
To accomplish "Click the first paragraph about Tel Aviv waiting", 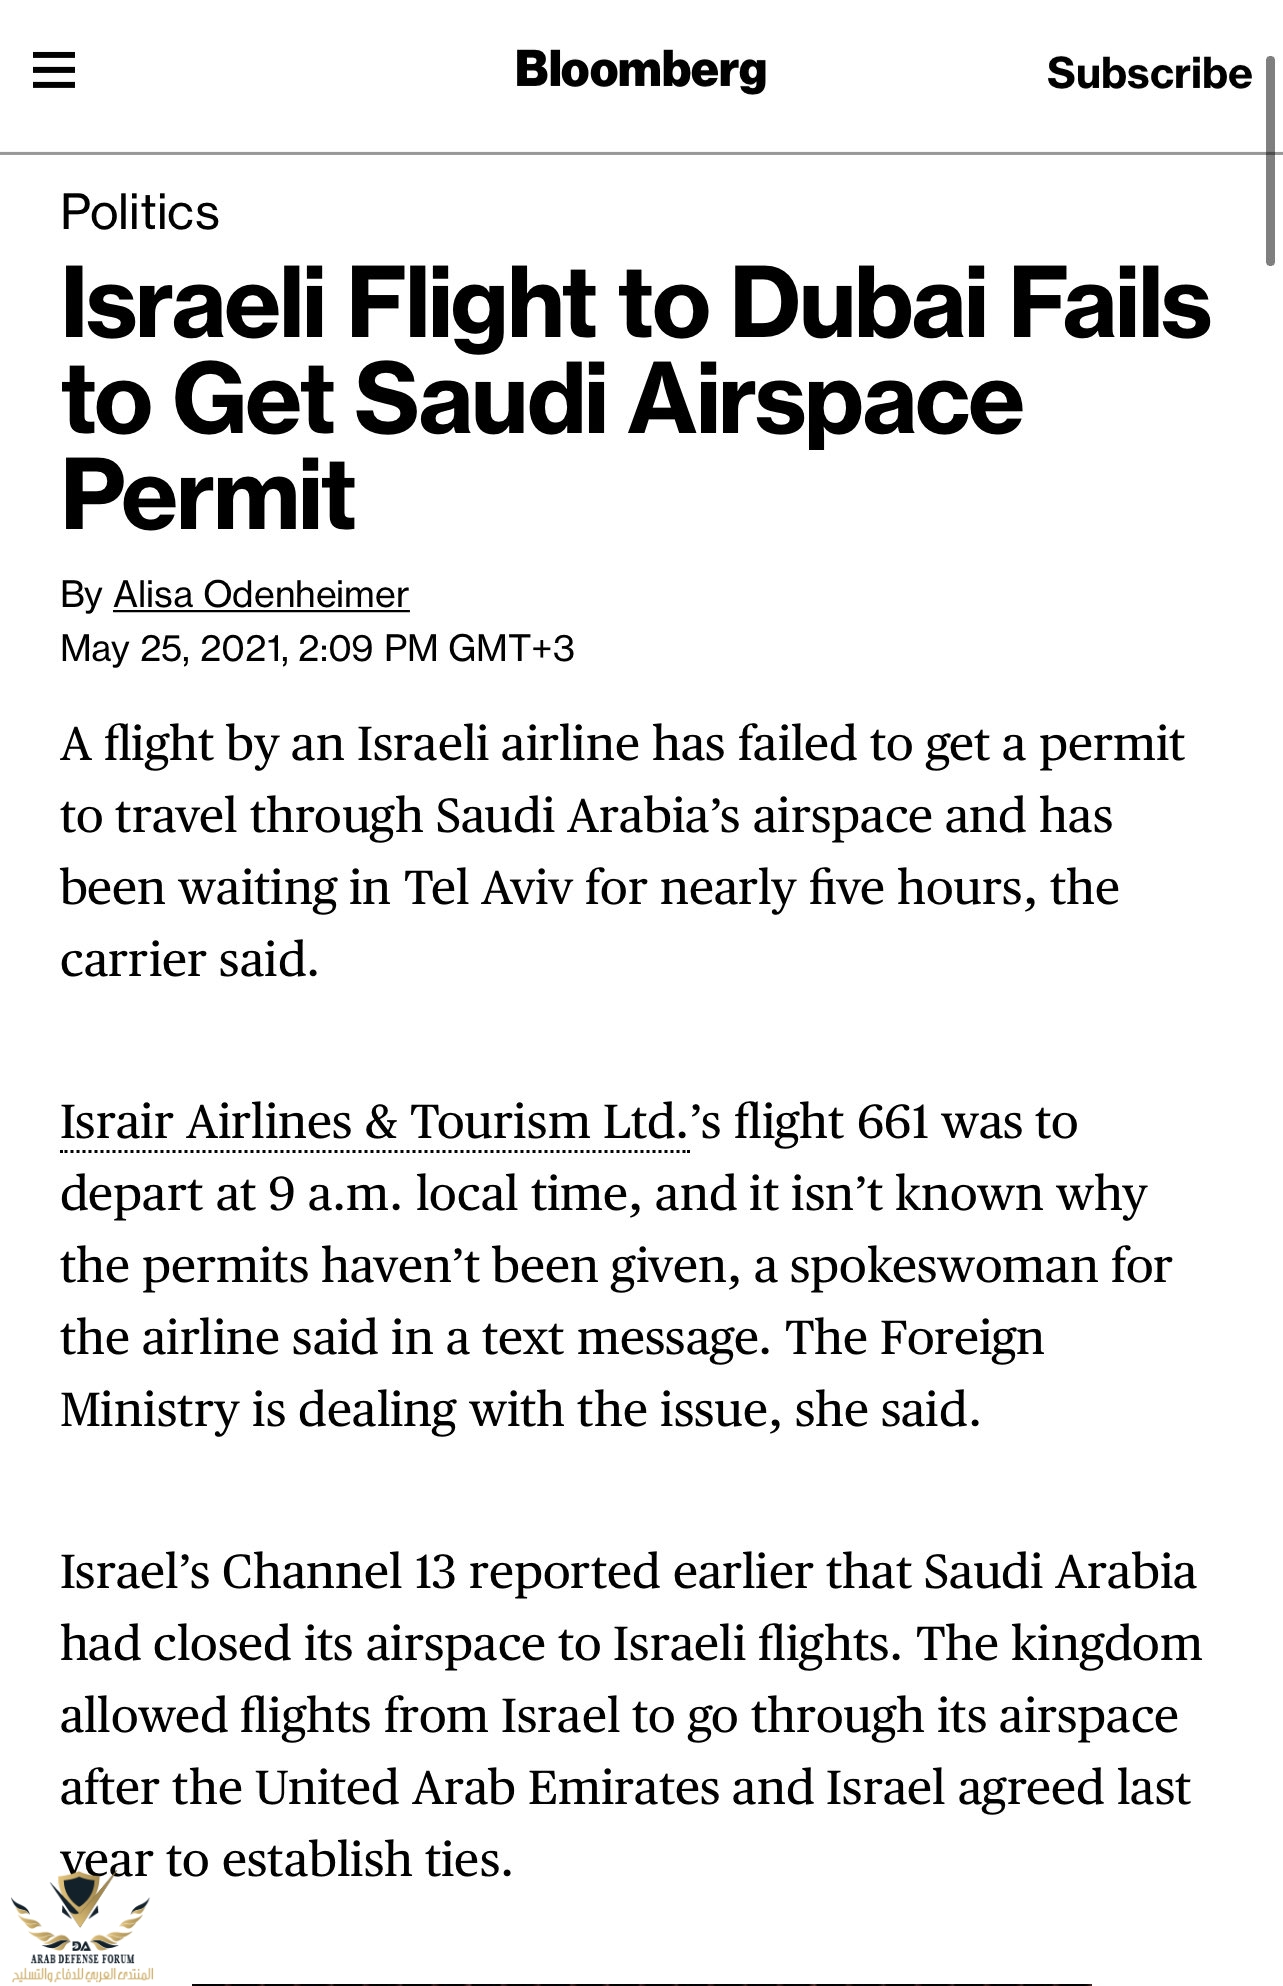I will [622, 851].
